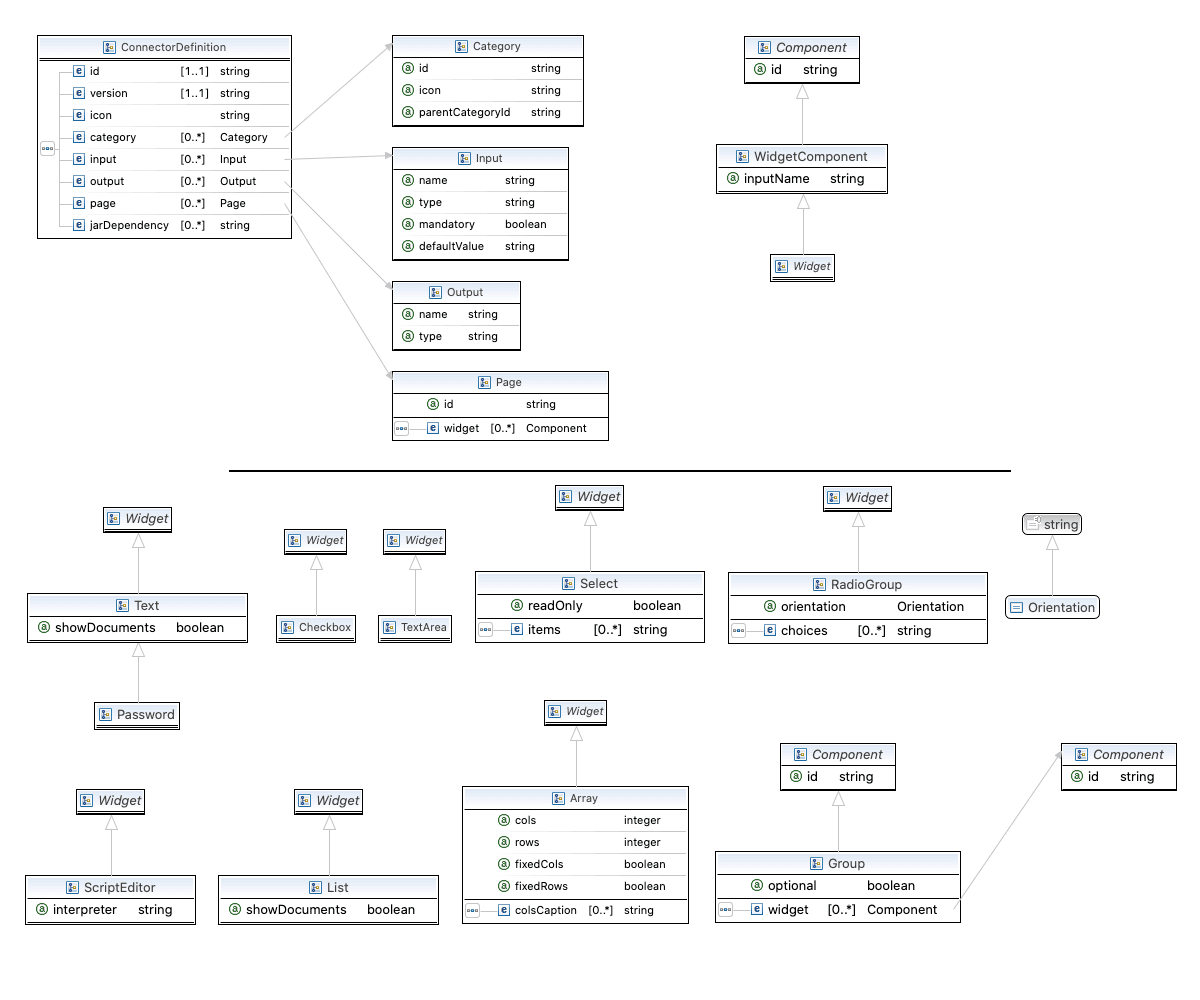
Task: Click the Output type header
Action: (456, 291)
